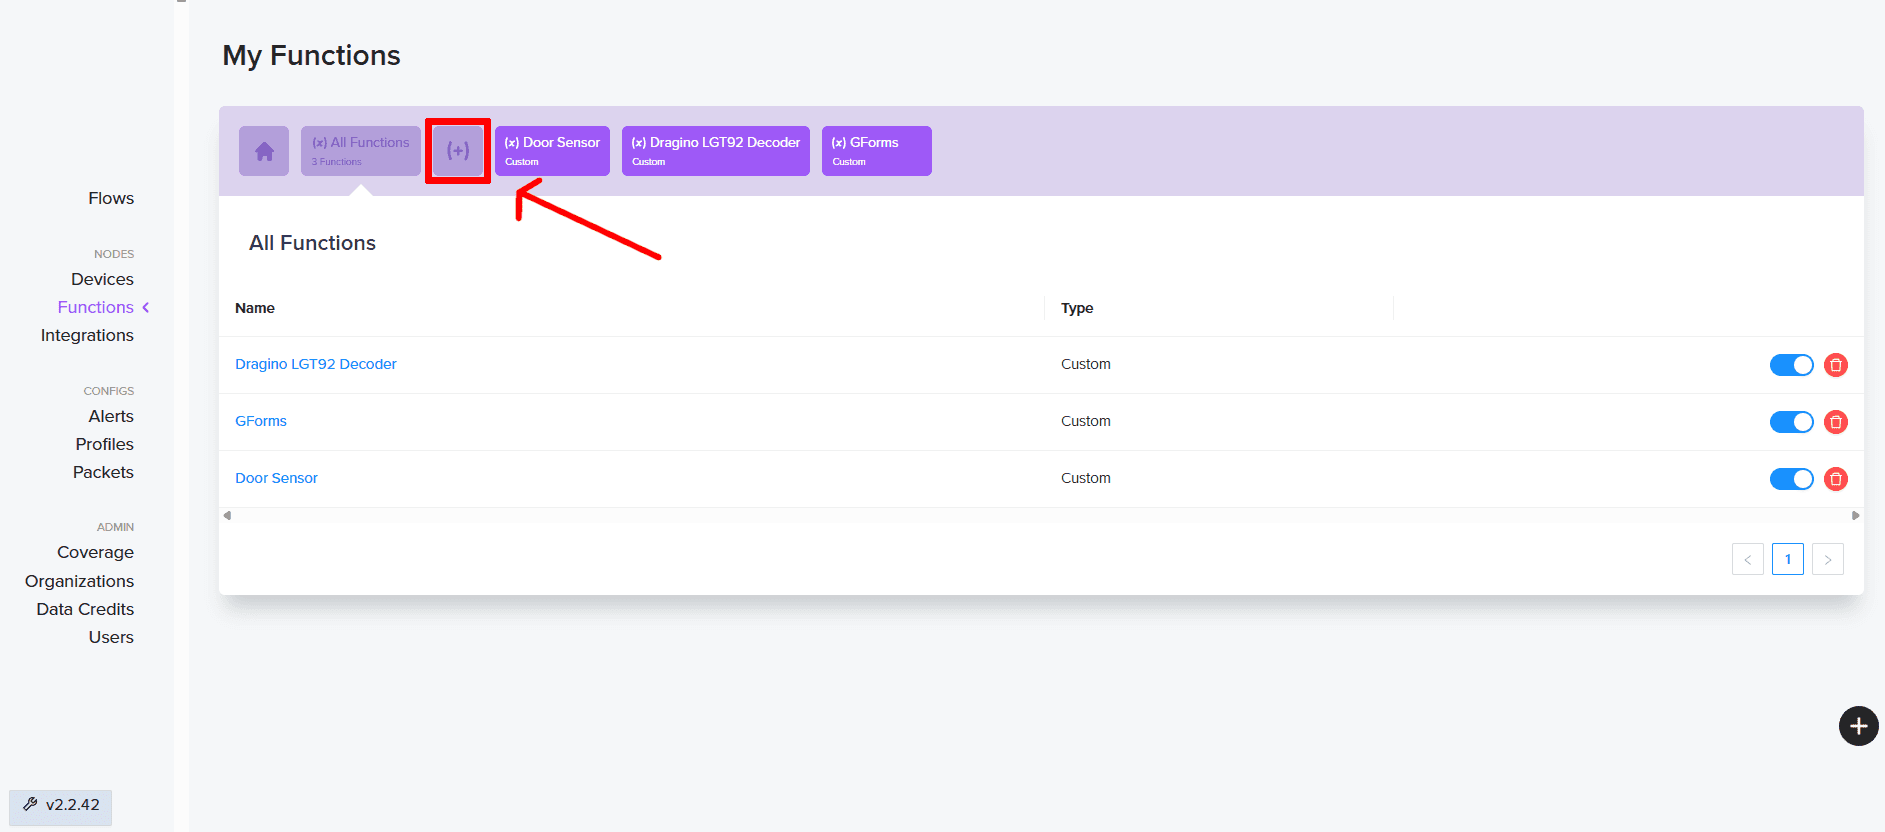The image size is (1885, 832).
Task: Open Dragino LGT92 Decoder link in table
Action: (x=316, y=364)
